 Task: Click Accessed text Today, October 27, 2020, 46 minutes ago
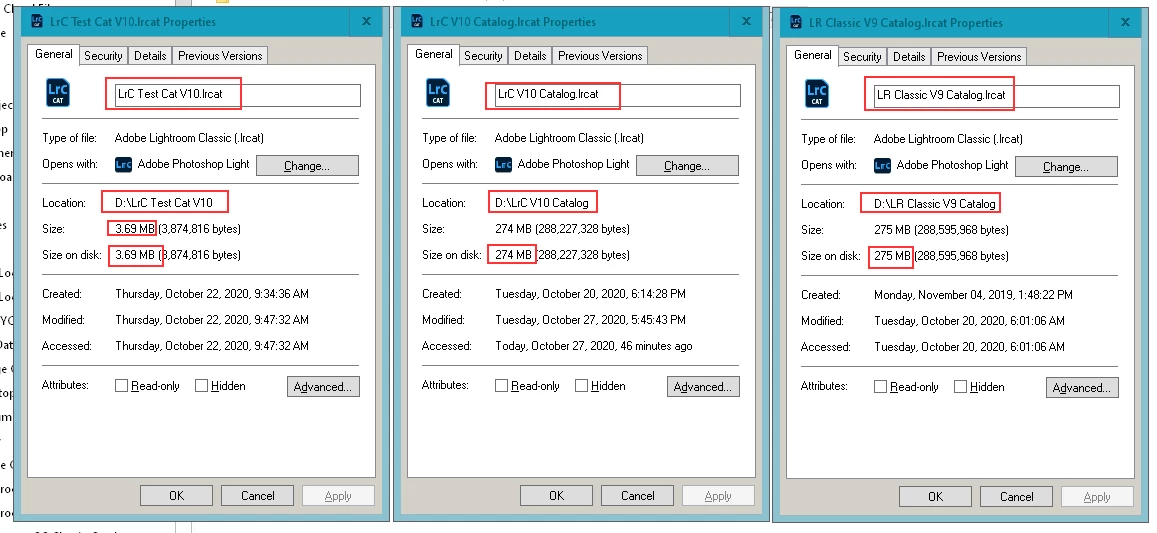[x=593, y=345]
